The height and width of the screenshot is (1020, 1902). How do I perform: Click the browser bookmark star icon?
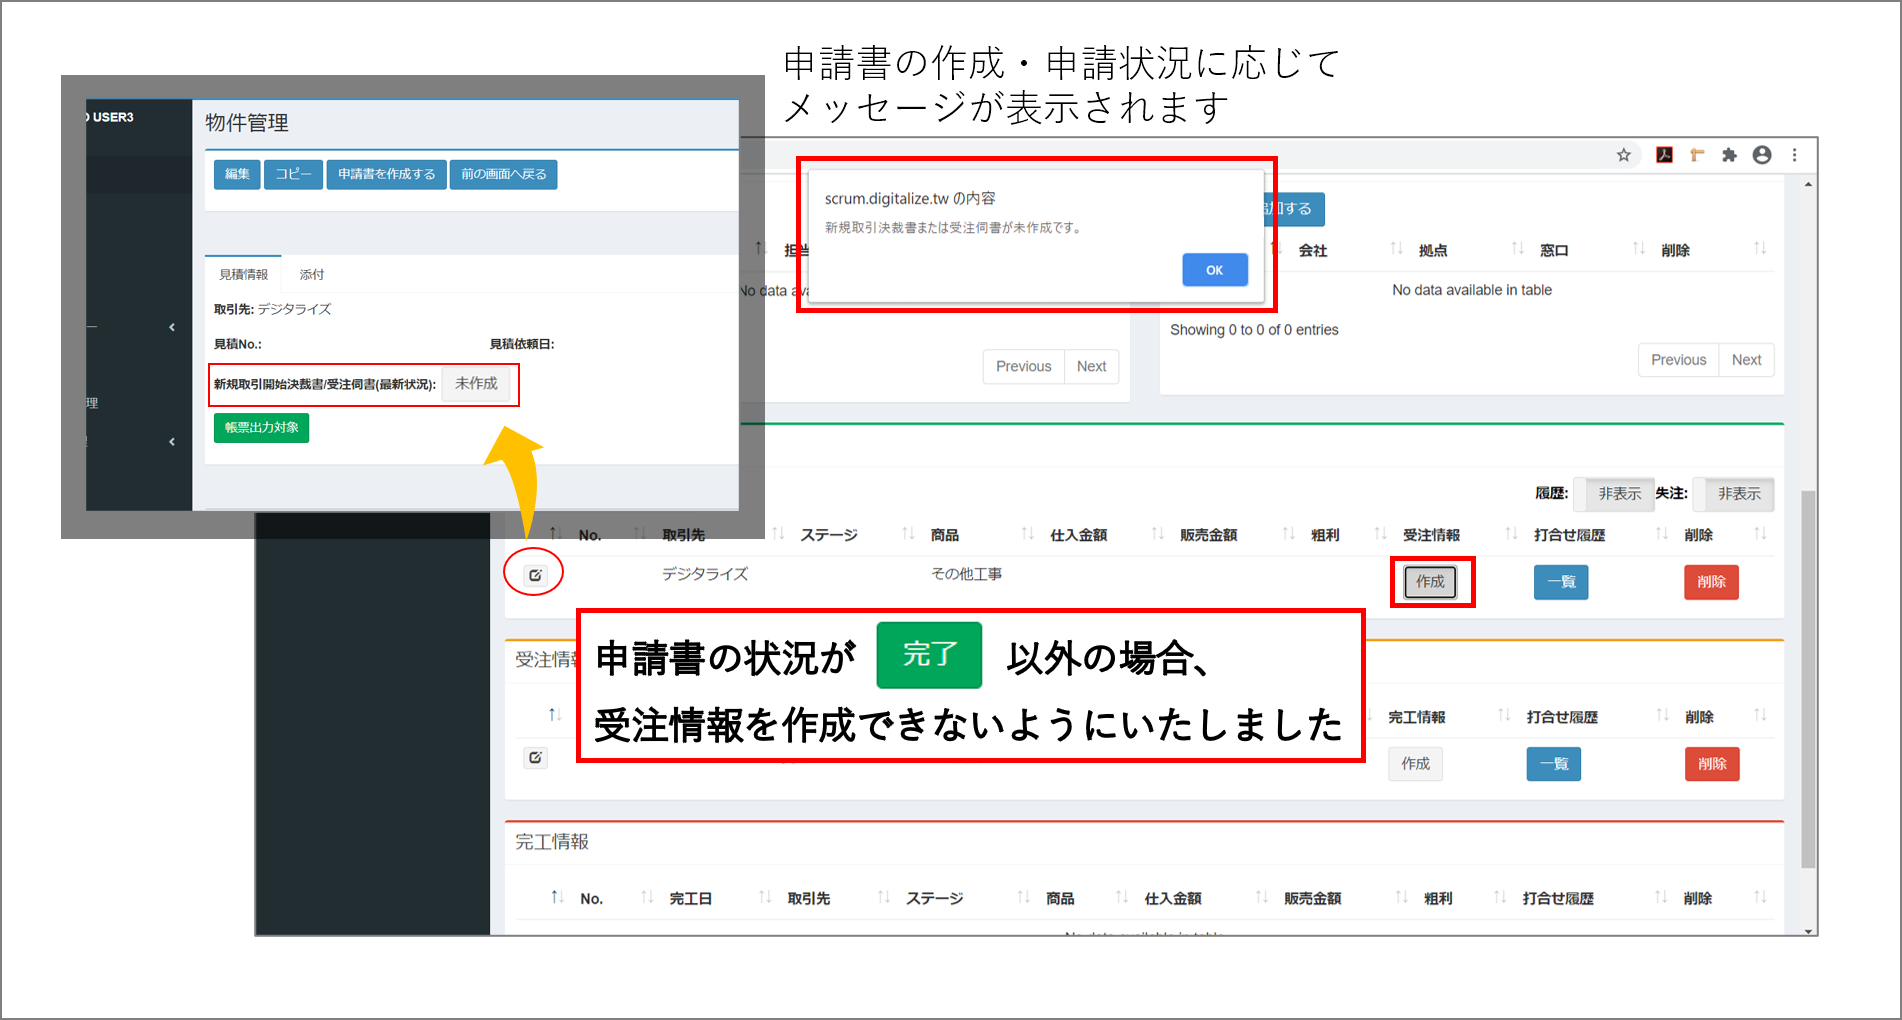1623,155
